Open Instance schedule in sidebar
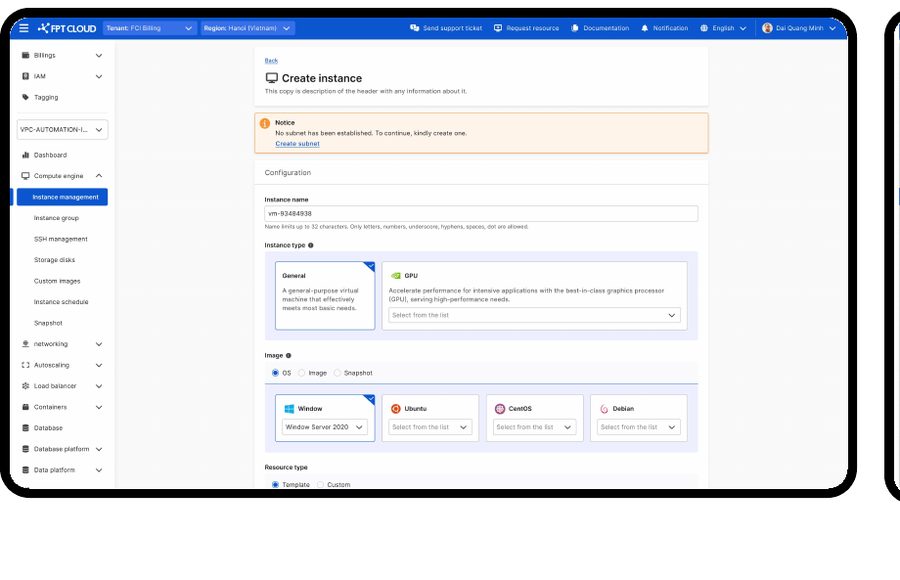 coord(61,301)
